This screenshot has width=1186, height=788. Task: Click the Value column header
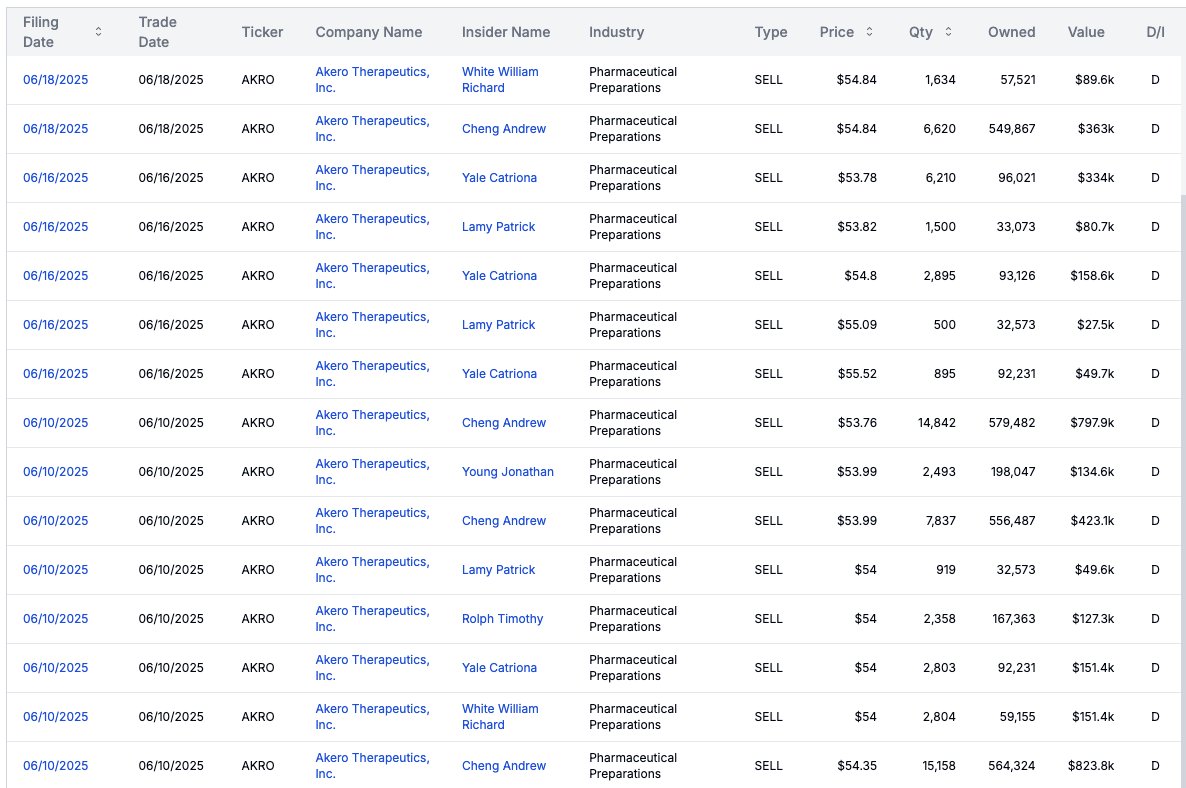(1085, 32)
